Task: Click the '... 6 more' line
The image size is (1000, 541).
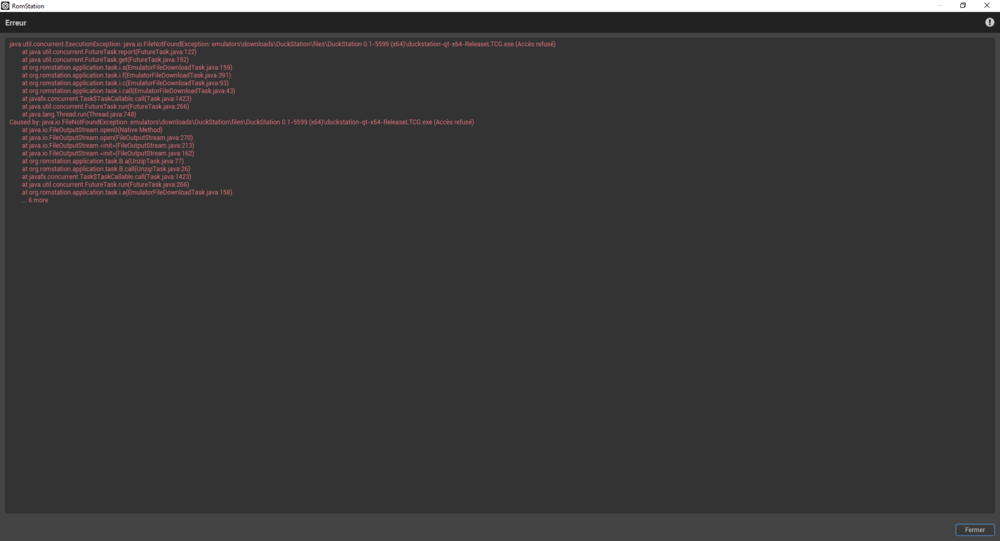Action: 38,200
